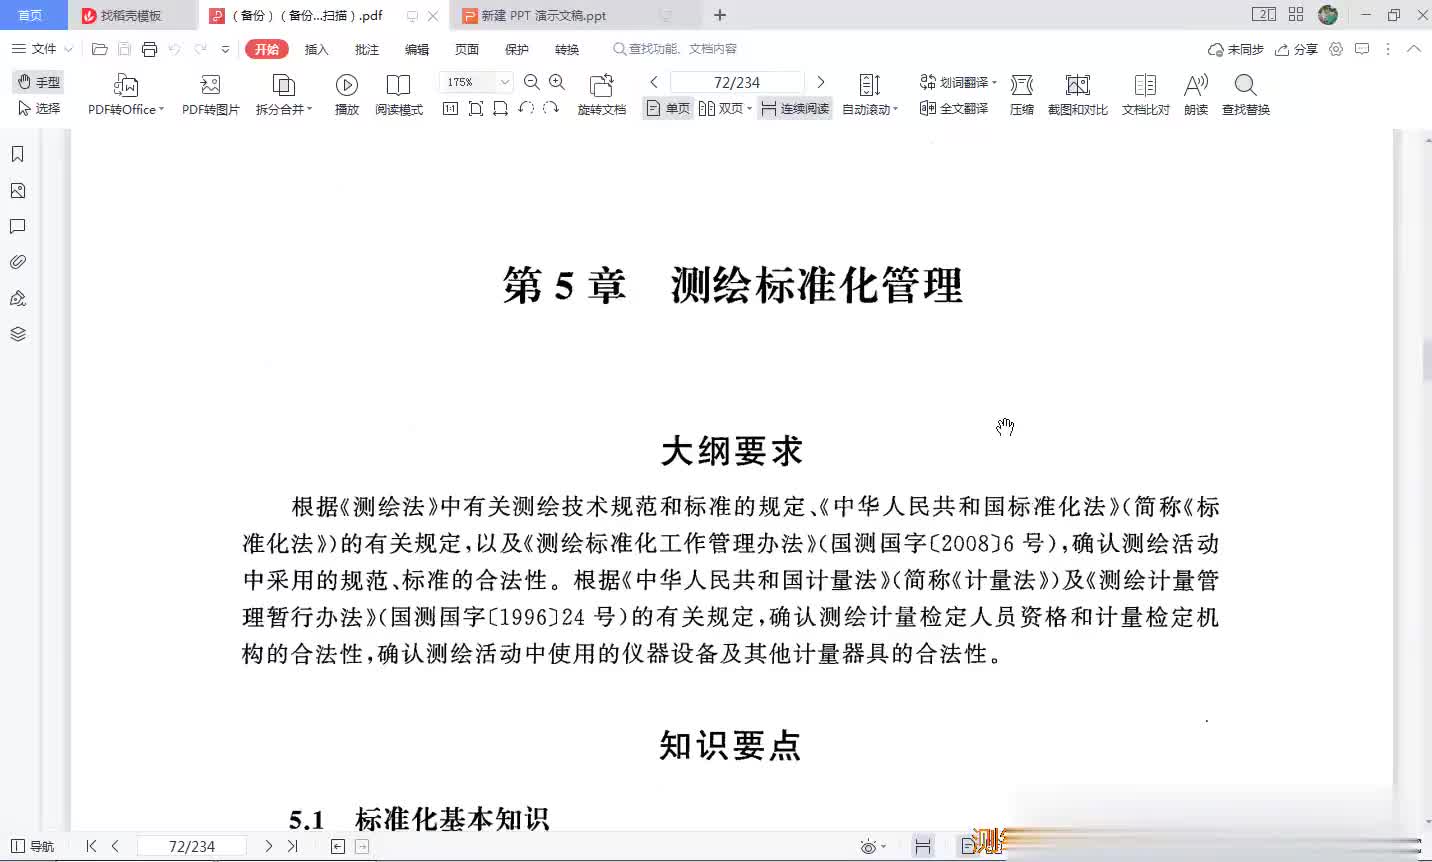The height and width of the screenshot is (862, 1432).
Task: Expand the 自动滚动 dropdown options
Action: click(895, 110)
